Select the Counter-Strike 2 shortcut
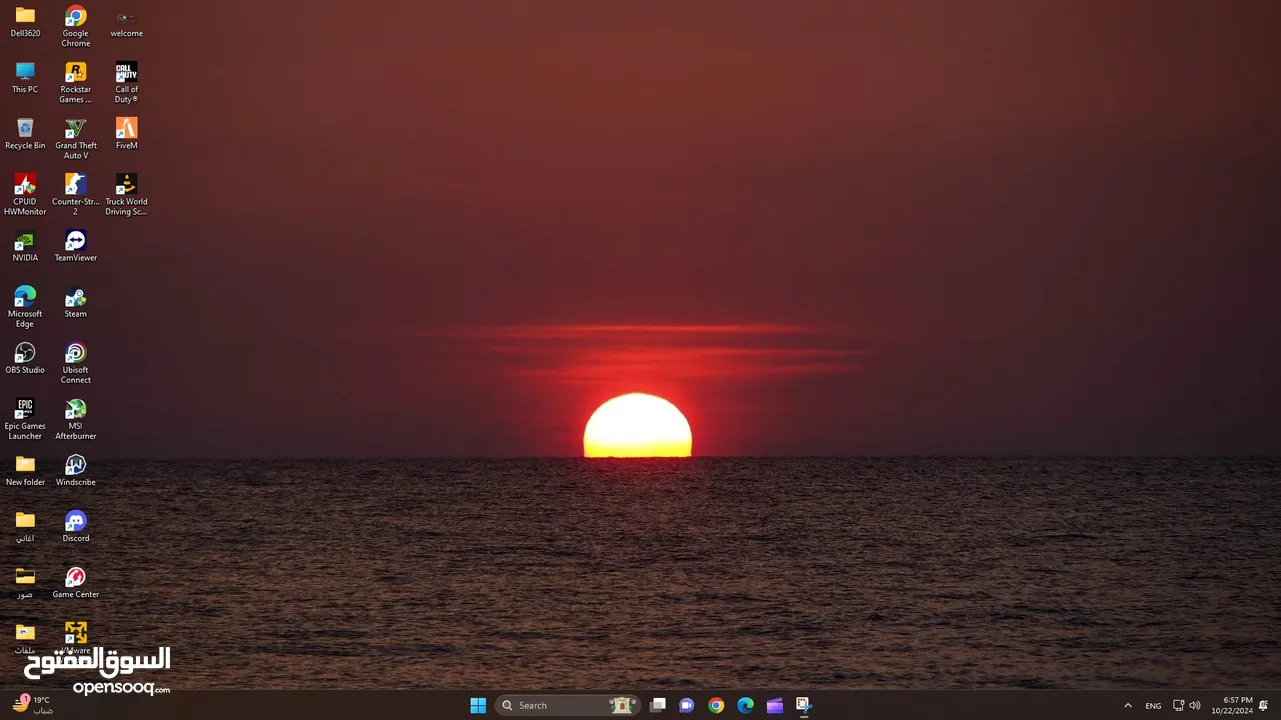The image size is (1281, 720). click(x=76, y=194)
